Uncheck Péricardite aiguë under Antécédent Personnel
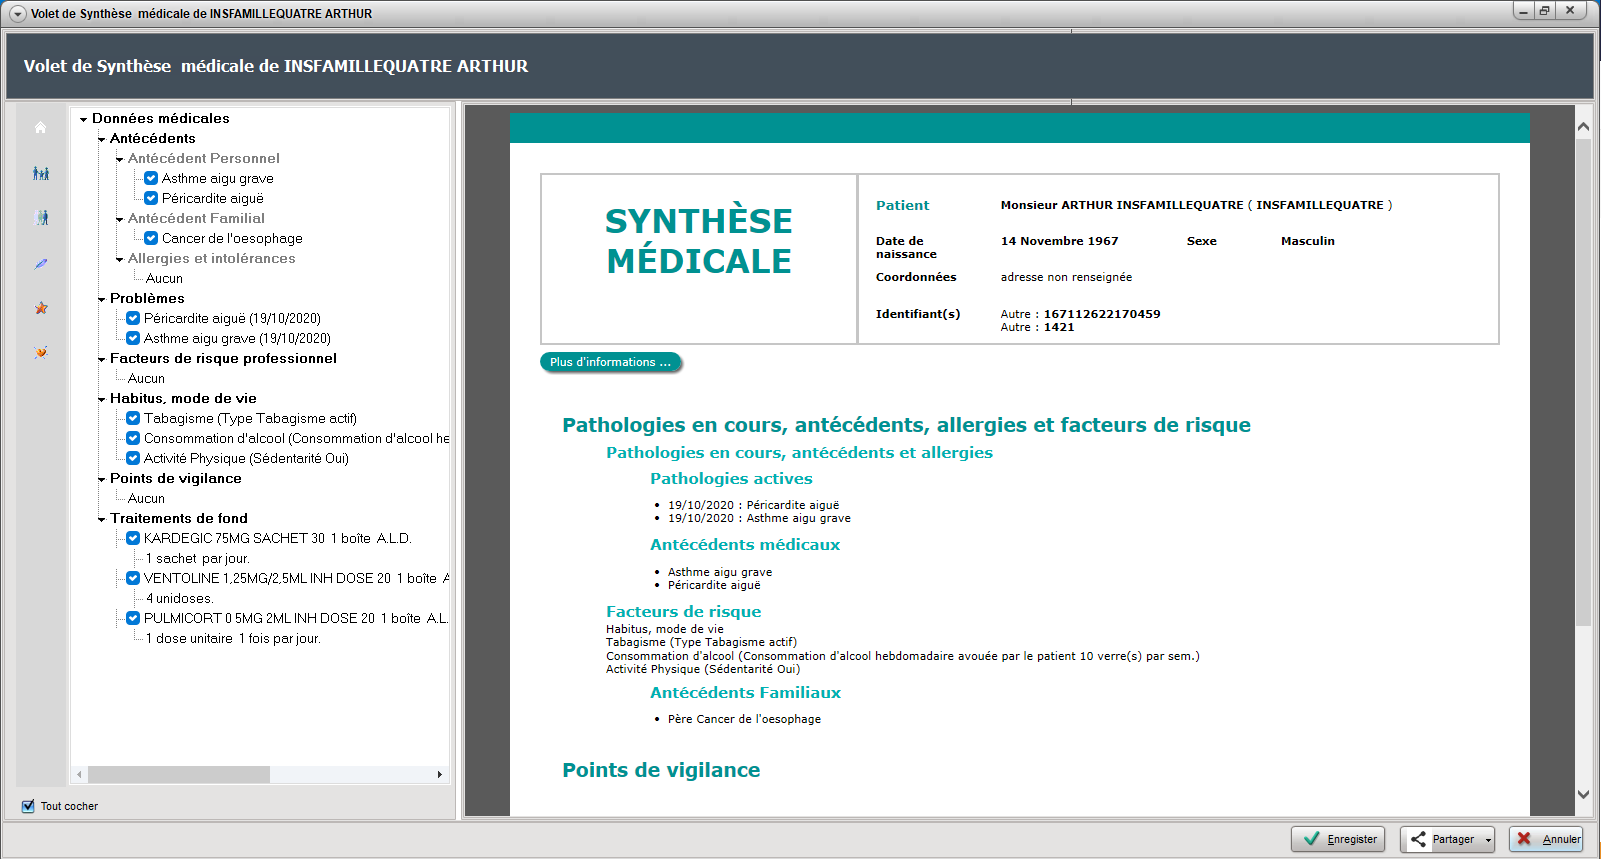The height and width of the screenshot is (859, 1601). [151, 198]
